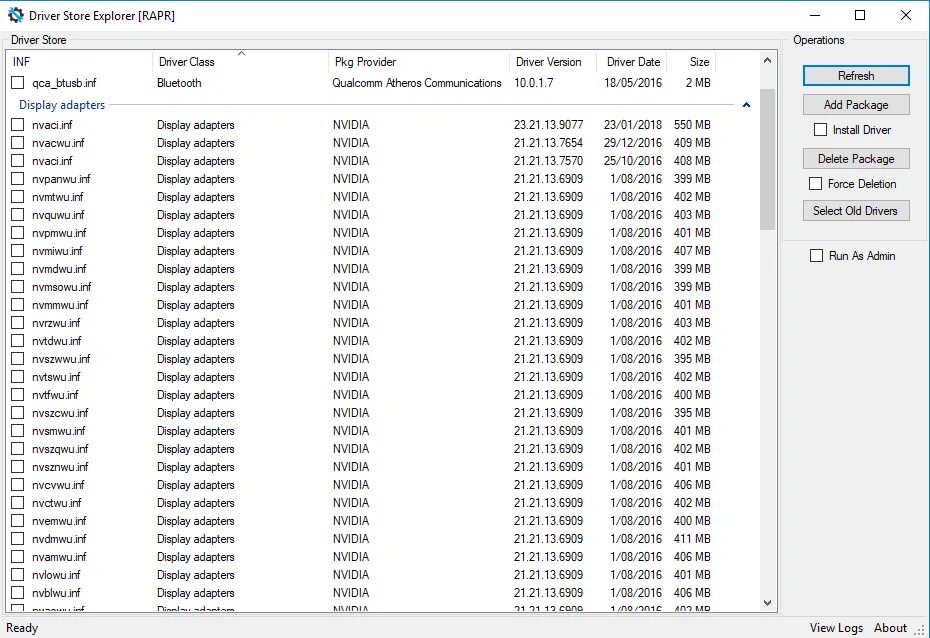Open View Logs link
The height and width of the screenshot is (638, 930).
836,628
